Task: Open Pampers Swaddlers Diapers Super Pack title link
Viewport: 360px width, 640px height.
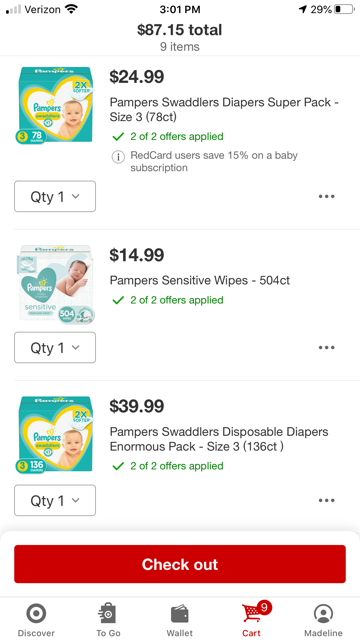Action: pos(224,109)
